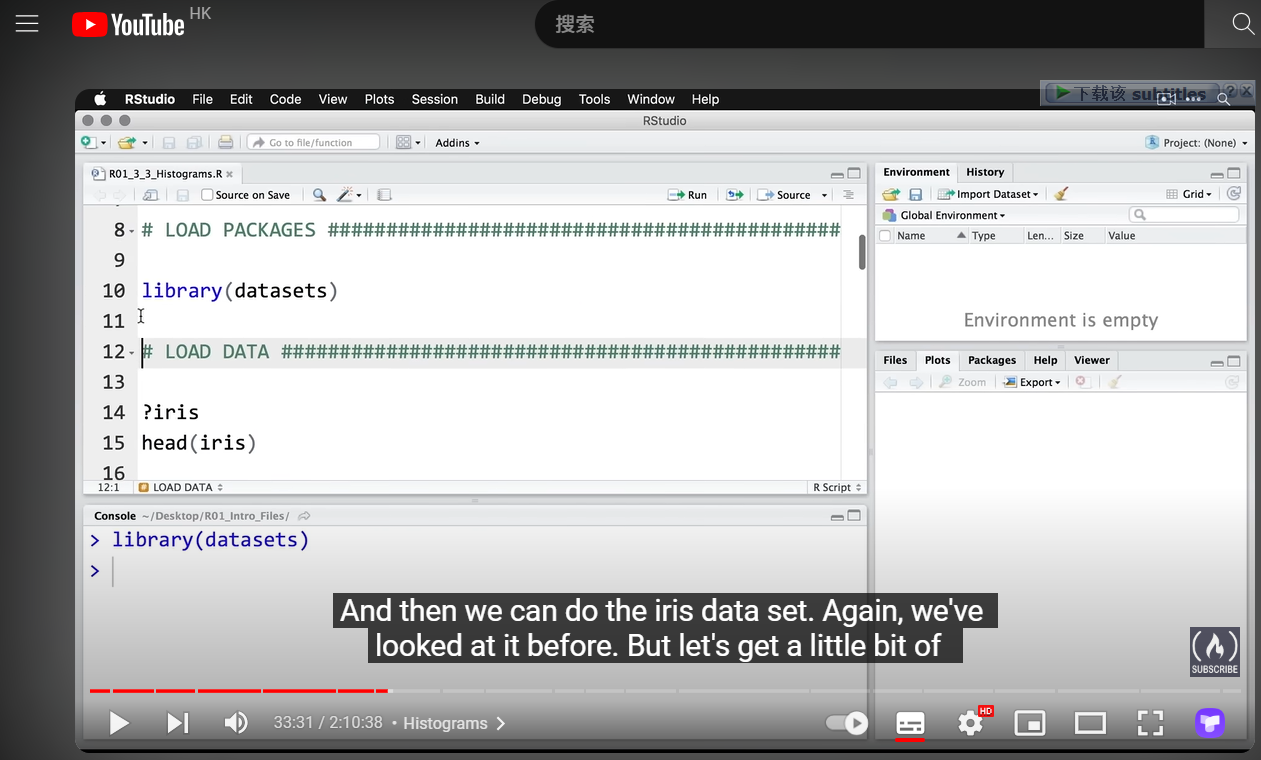Open the YouTube guide hamburger menu
Screen dimensions: 1261x760
pos(27,24)
